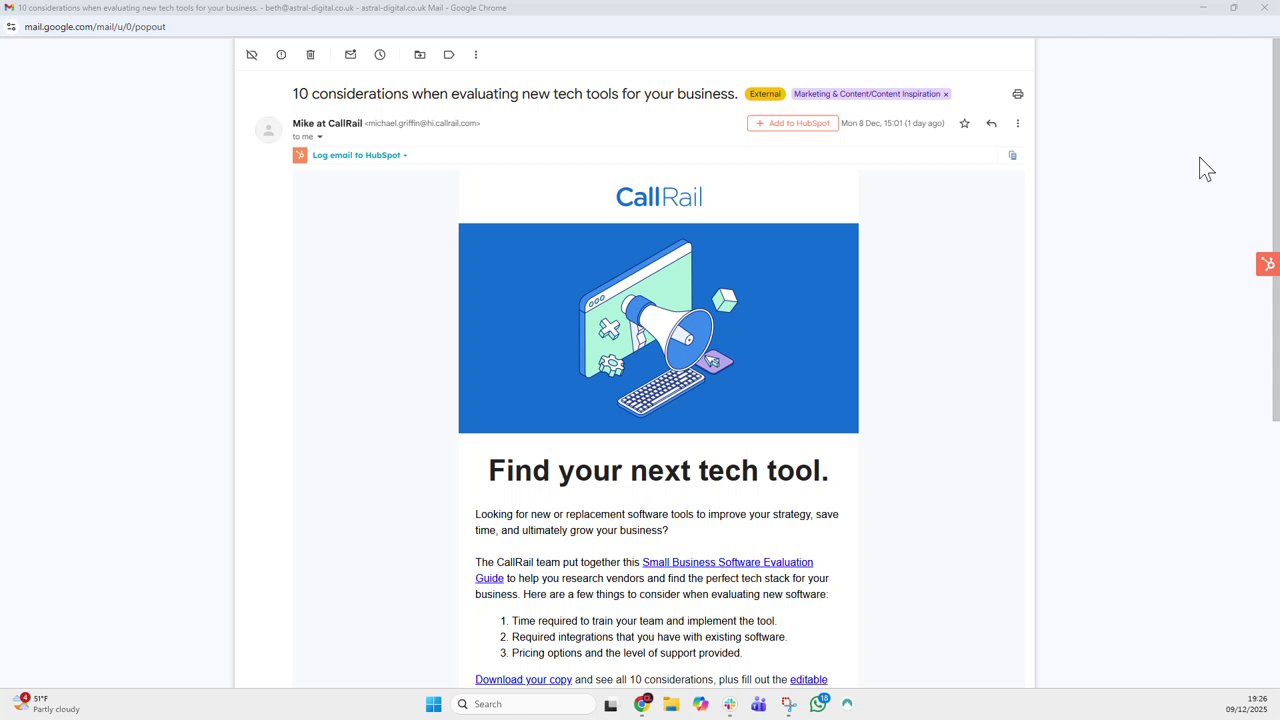Image resolution: width=1280 pixels, height=720 pixels.
Task: Click the Marketing & Content/Content Inspiration label
Action: 866,94
